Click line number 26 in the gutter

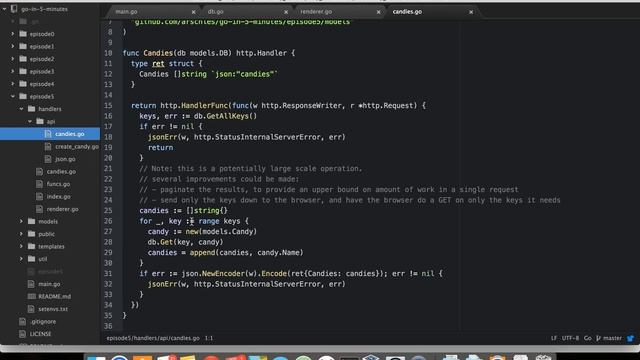(108, 221)
